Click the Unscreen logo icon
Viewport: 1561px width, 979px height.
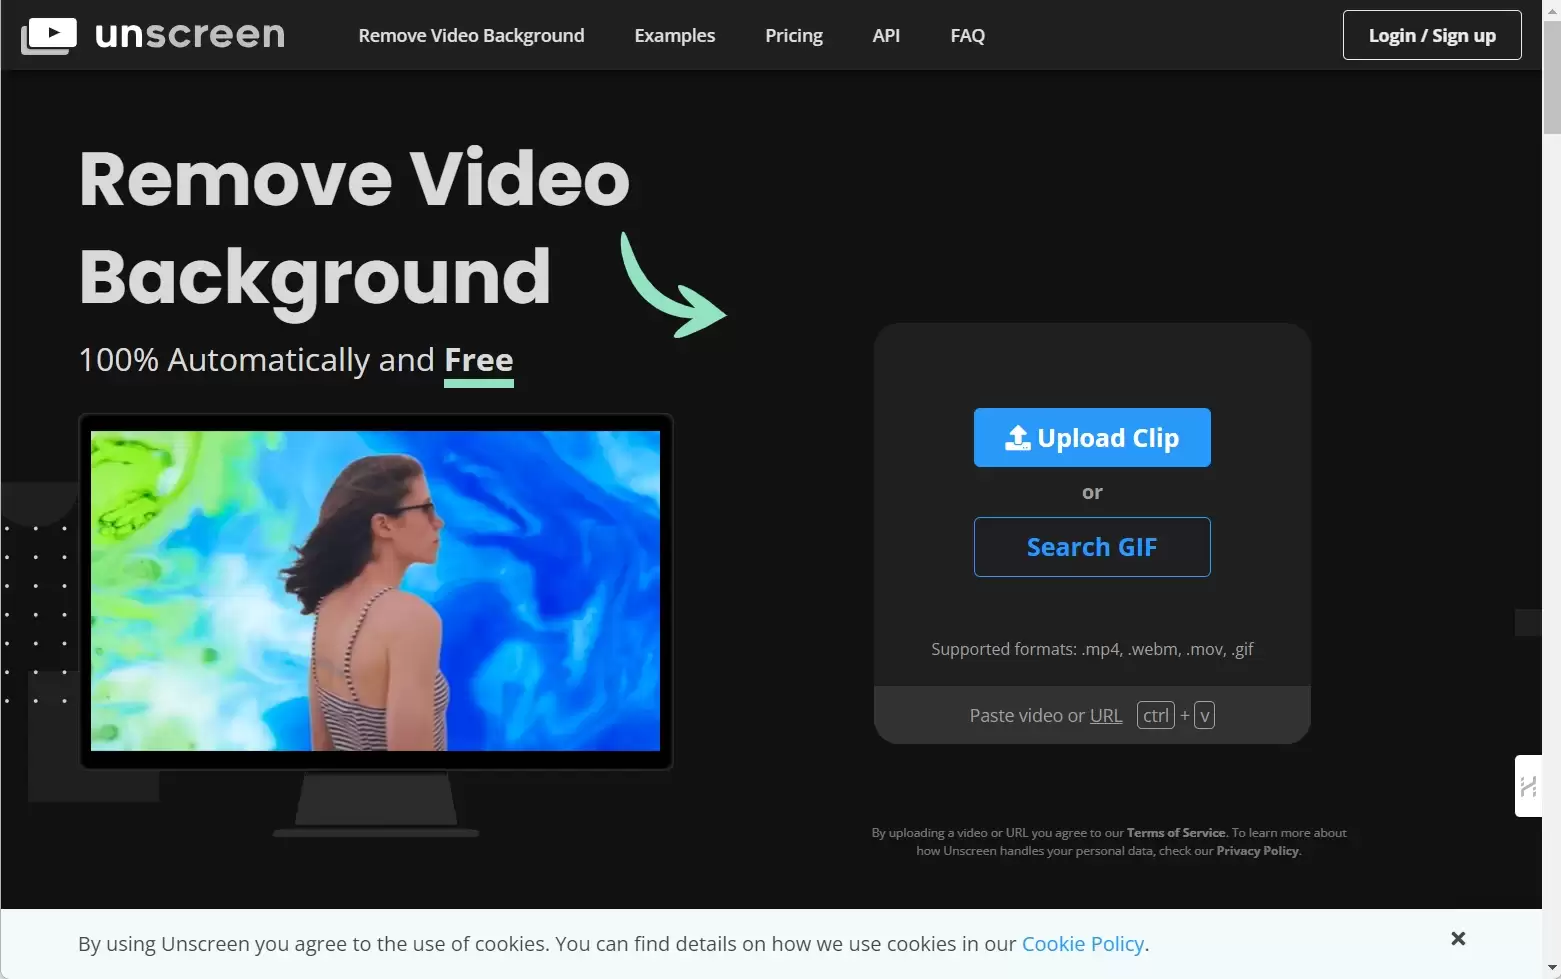coord(49,36)
